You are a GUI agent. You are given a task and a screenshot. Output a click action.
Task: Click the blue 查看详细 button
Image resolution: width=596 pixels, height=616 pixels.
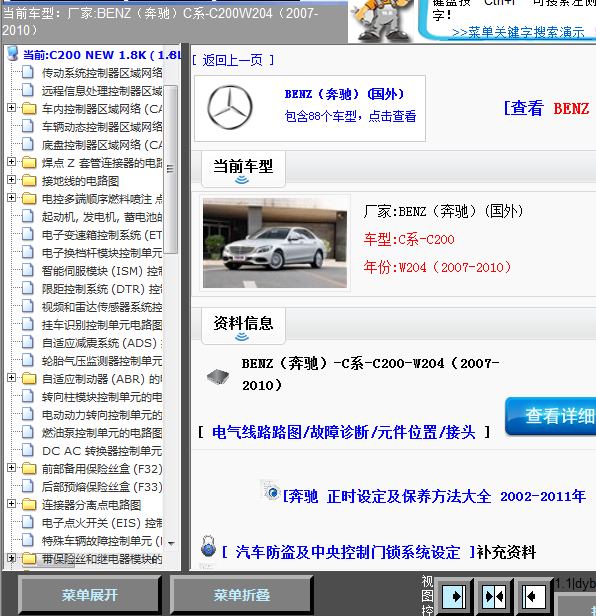point(551,416)
